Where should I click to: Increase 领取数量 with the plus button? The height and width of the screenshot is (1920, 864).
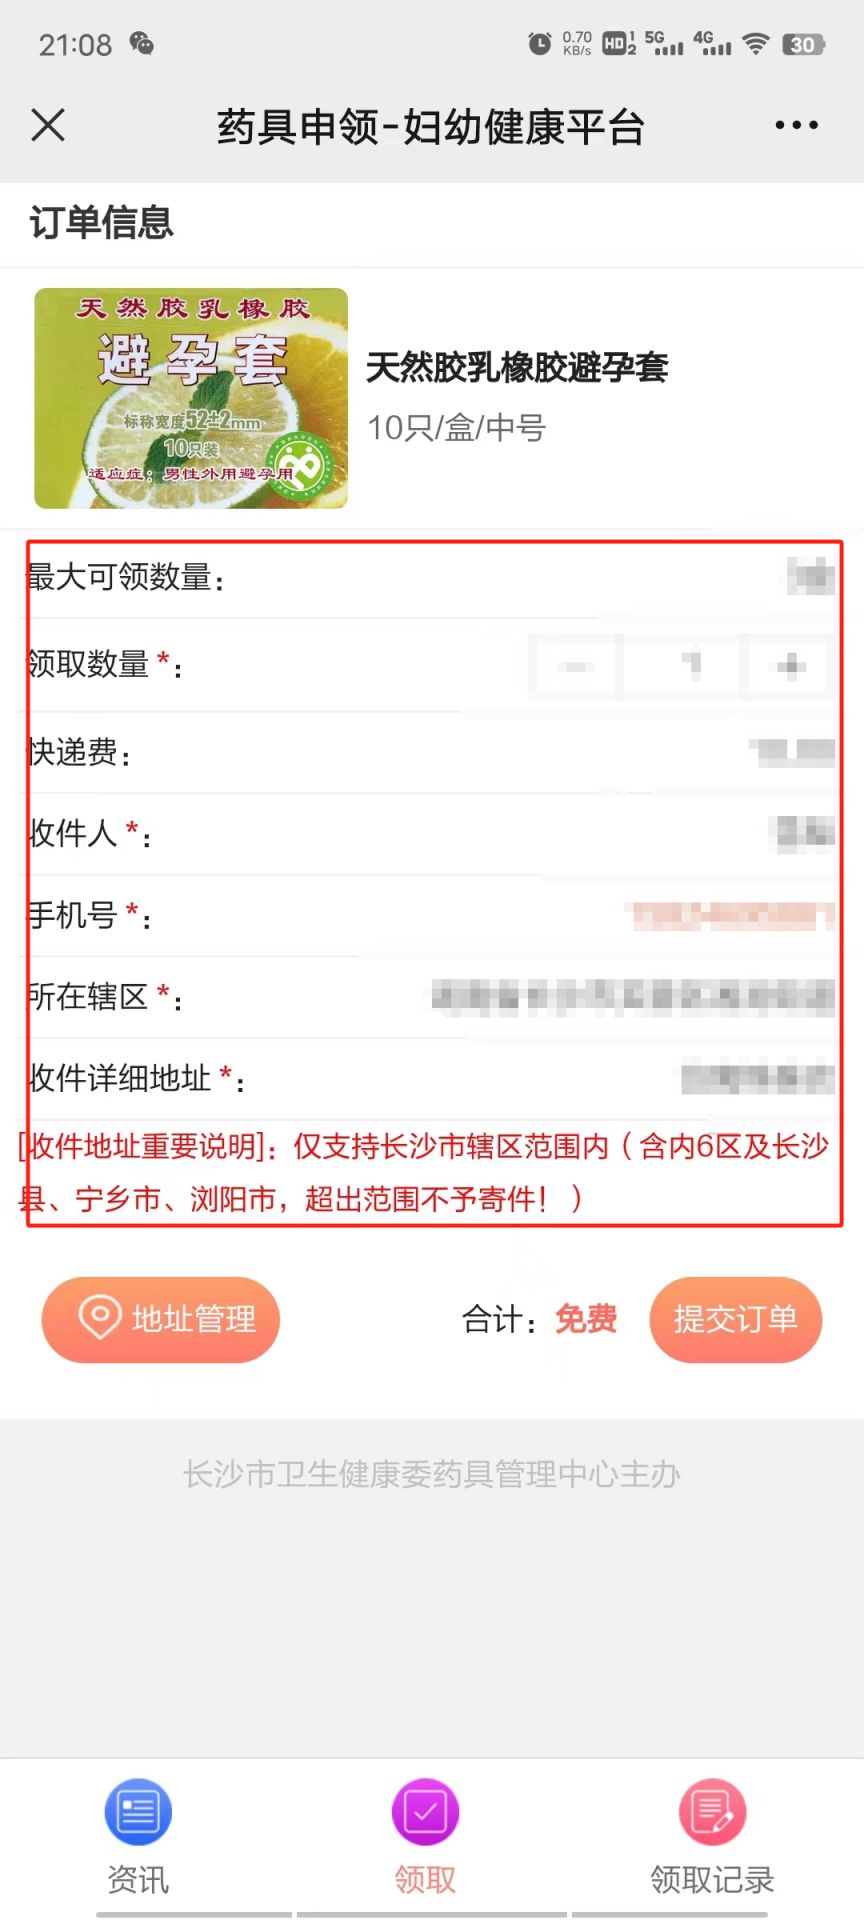[x=791, y=666]
